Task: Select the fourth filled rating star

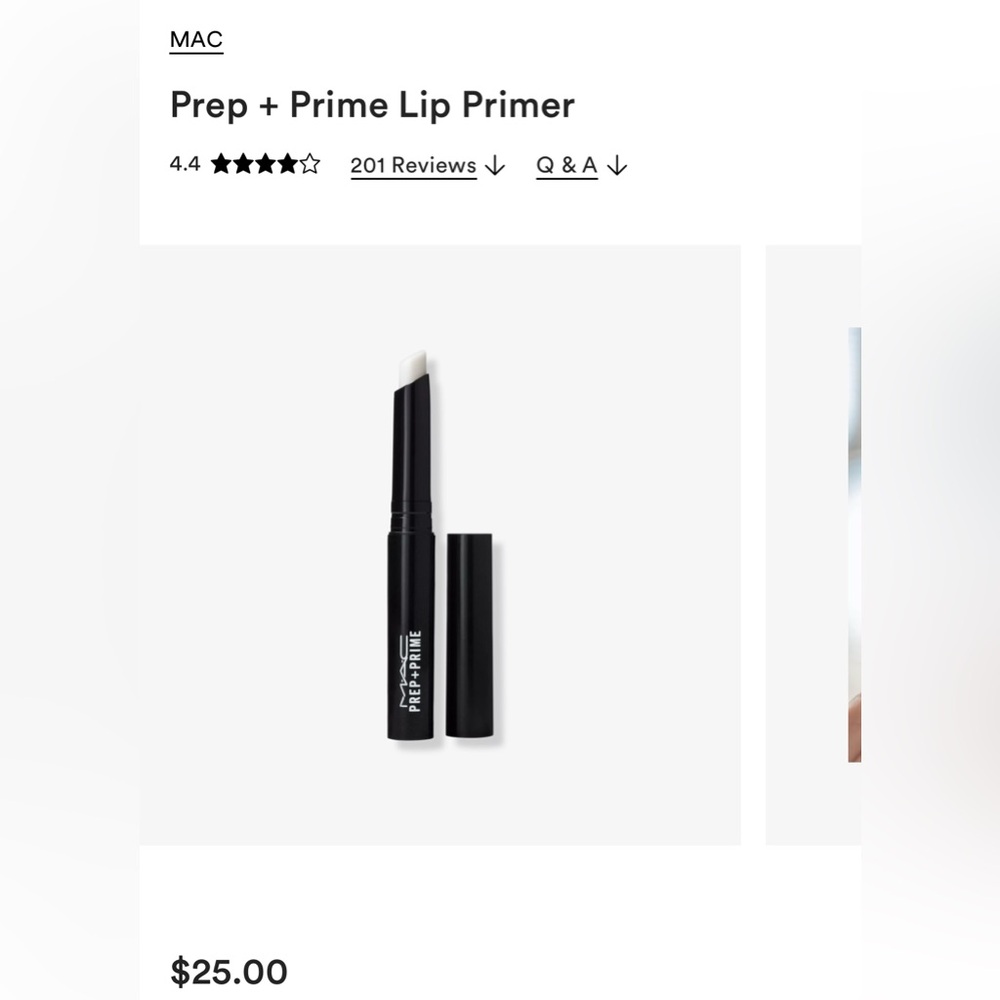Action: (288, 165)
